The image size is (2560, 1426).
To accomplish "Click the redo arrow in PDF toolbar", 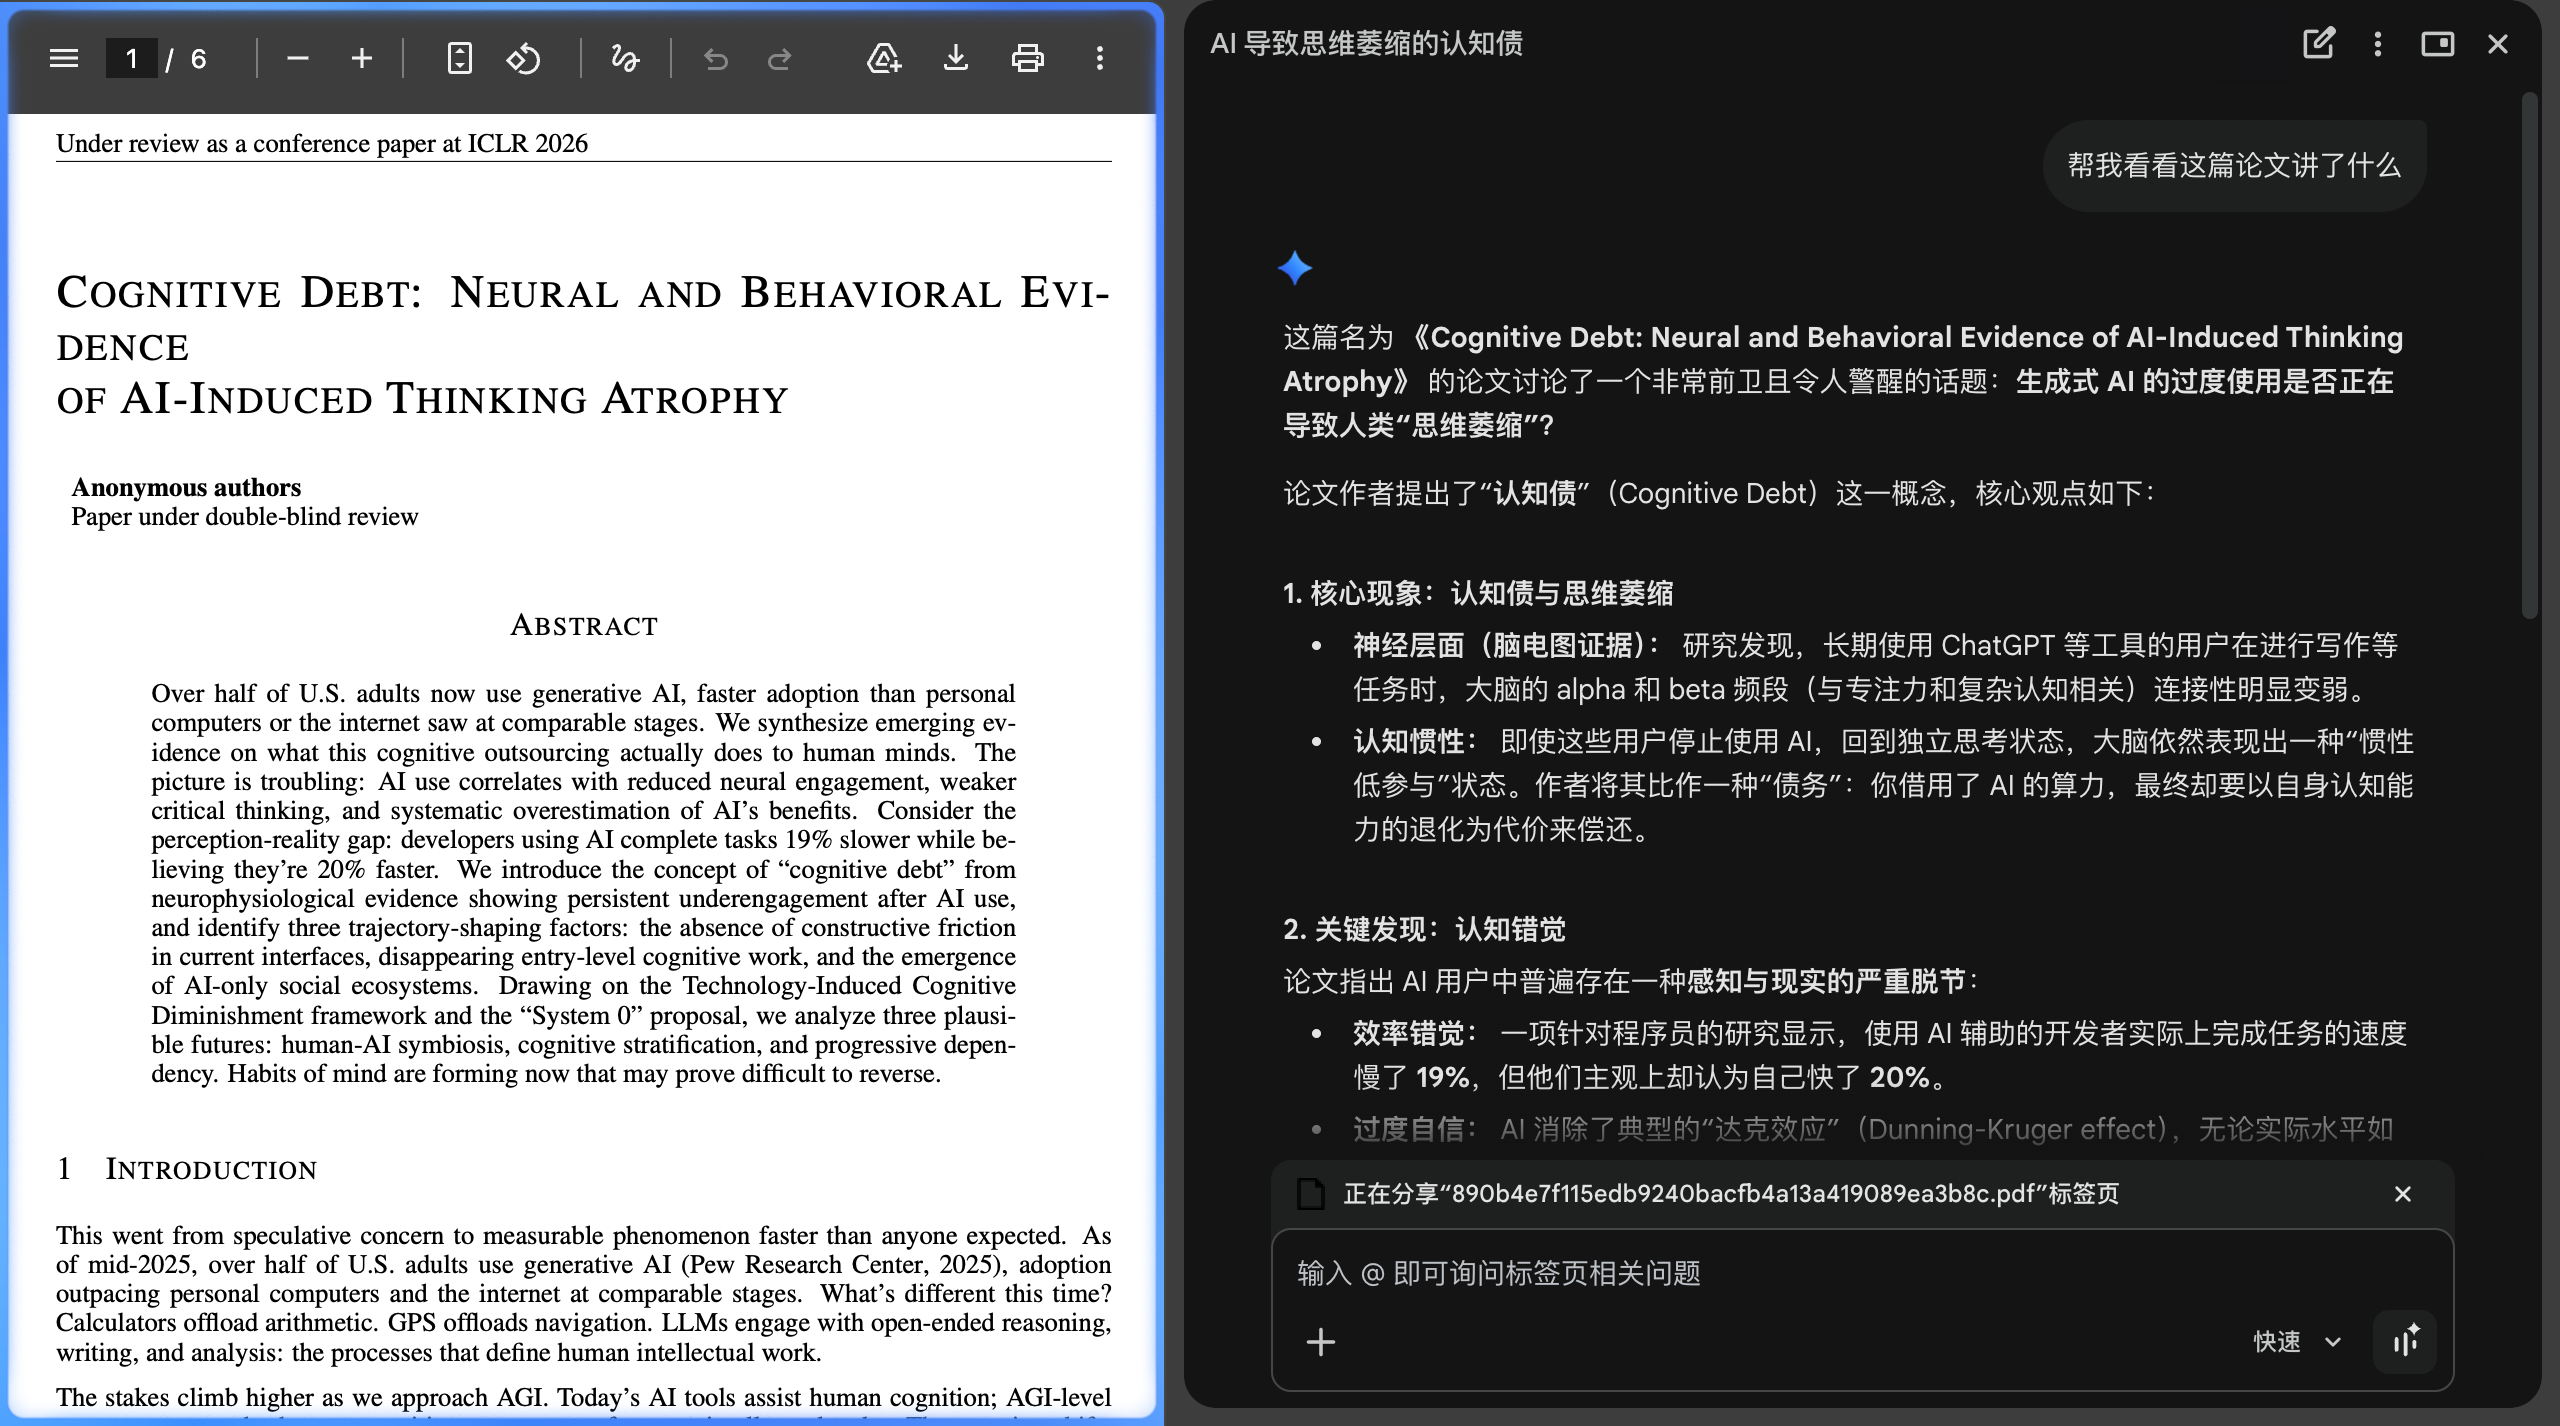I will [779, 59].
